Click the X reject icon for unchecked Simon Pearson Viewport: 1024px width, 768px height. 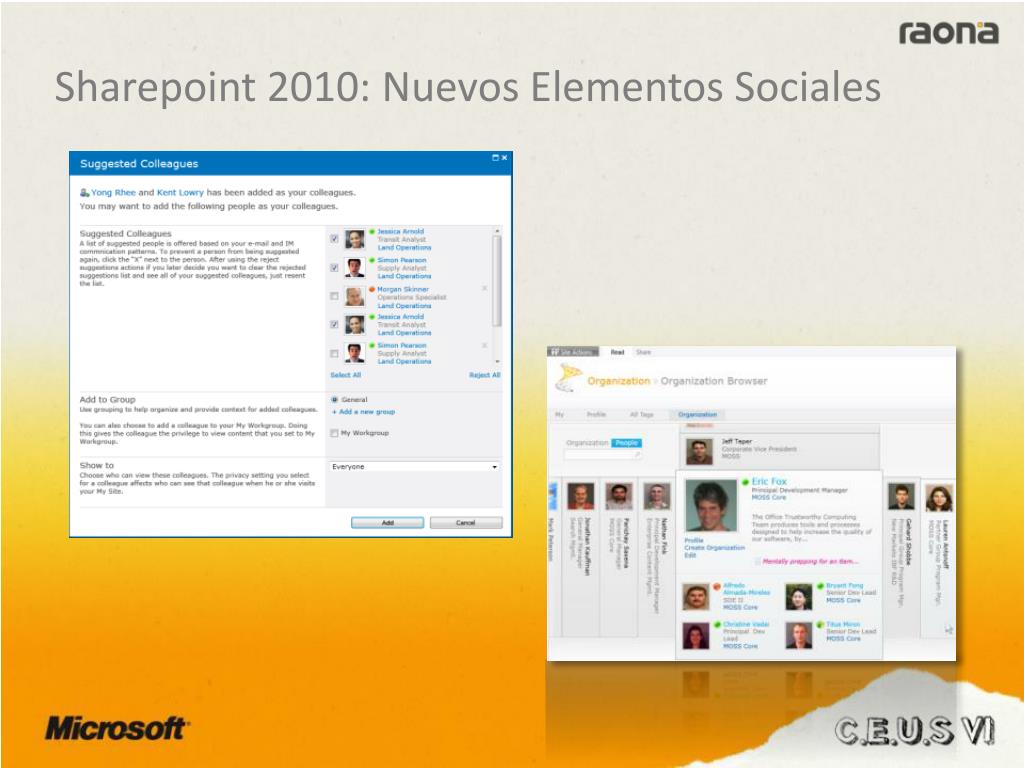pos(485,345)
